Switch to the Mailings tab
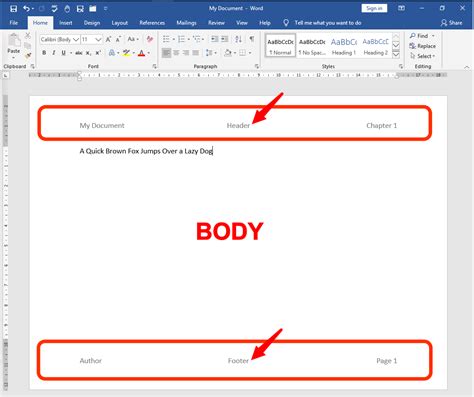474x397 pixels. pos(186,23)
